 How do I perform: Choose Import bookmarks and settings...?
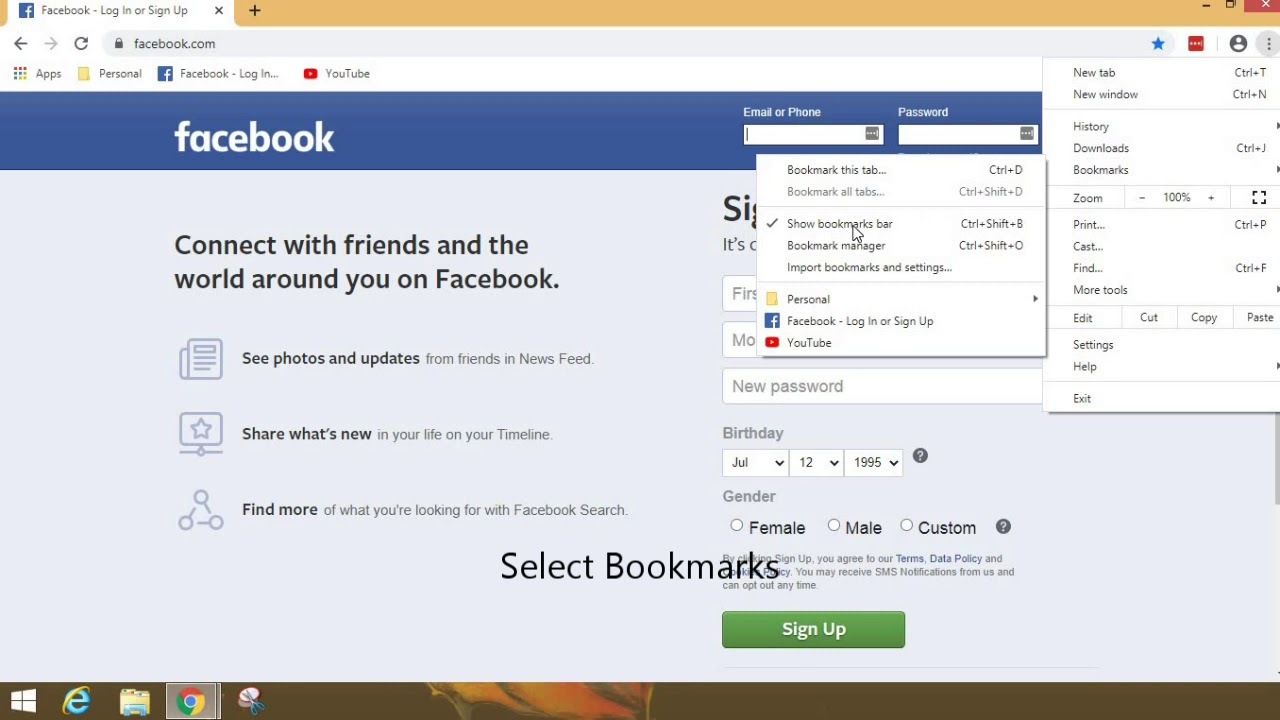tap(900, 268)
